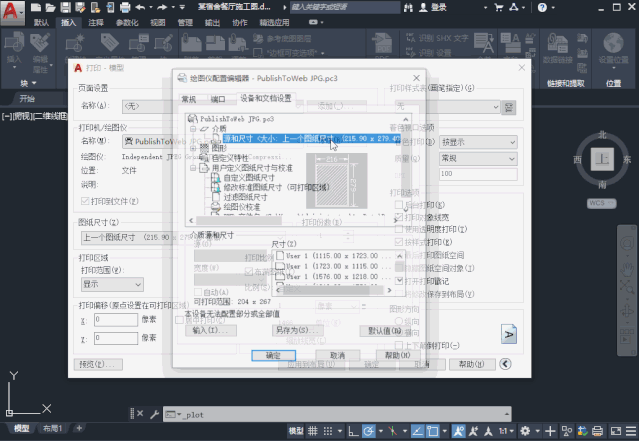Toggle plot transparency (透明度打印) checkbox
Viewport: 639px width, 441px height.
point(399,229)
